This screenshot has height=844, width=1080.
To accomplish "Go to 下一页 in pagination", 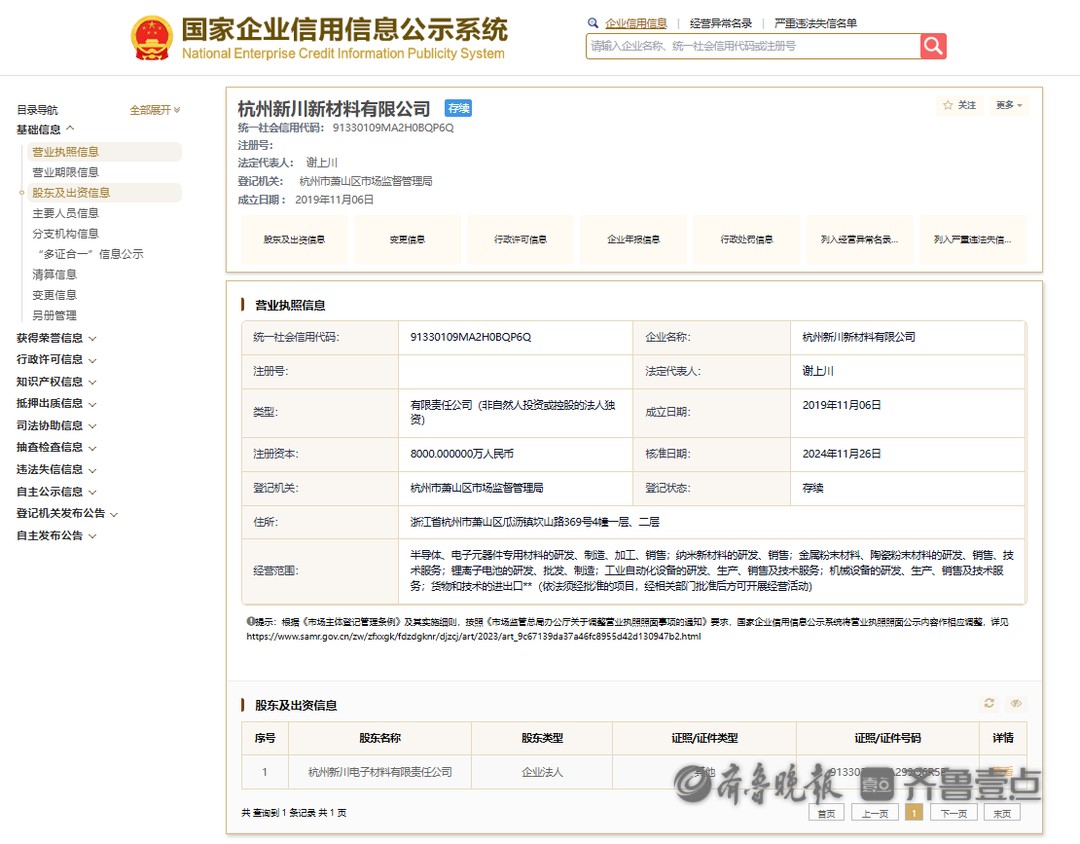I will [953, 813].
